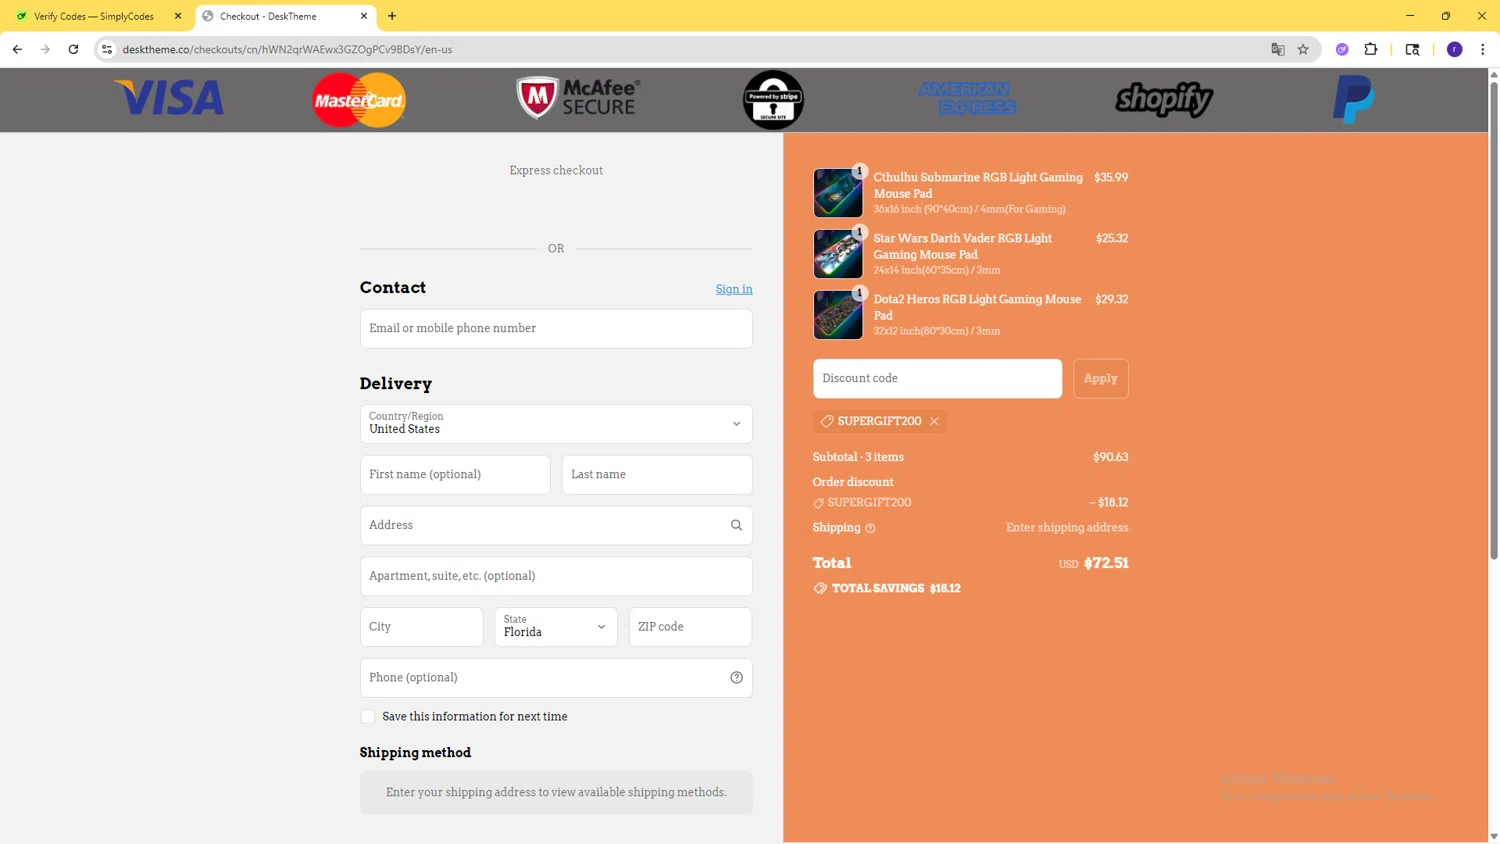
Task: Go back to previous page
Action: pyautogui.click(x=17, y=49)
